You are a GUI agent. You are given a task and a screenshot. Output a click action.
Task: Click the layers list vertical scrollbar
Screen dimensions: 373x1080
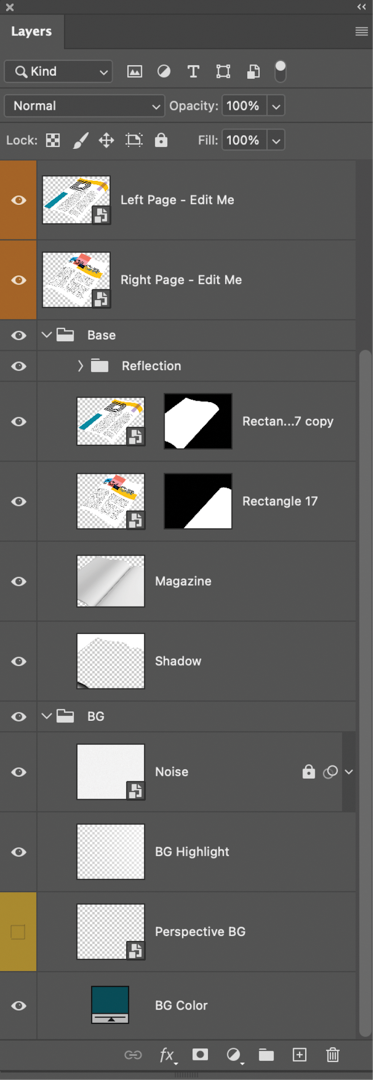[365, 692]
